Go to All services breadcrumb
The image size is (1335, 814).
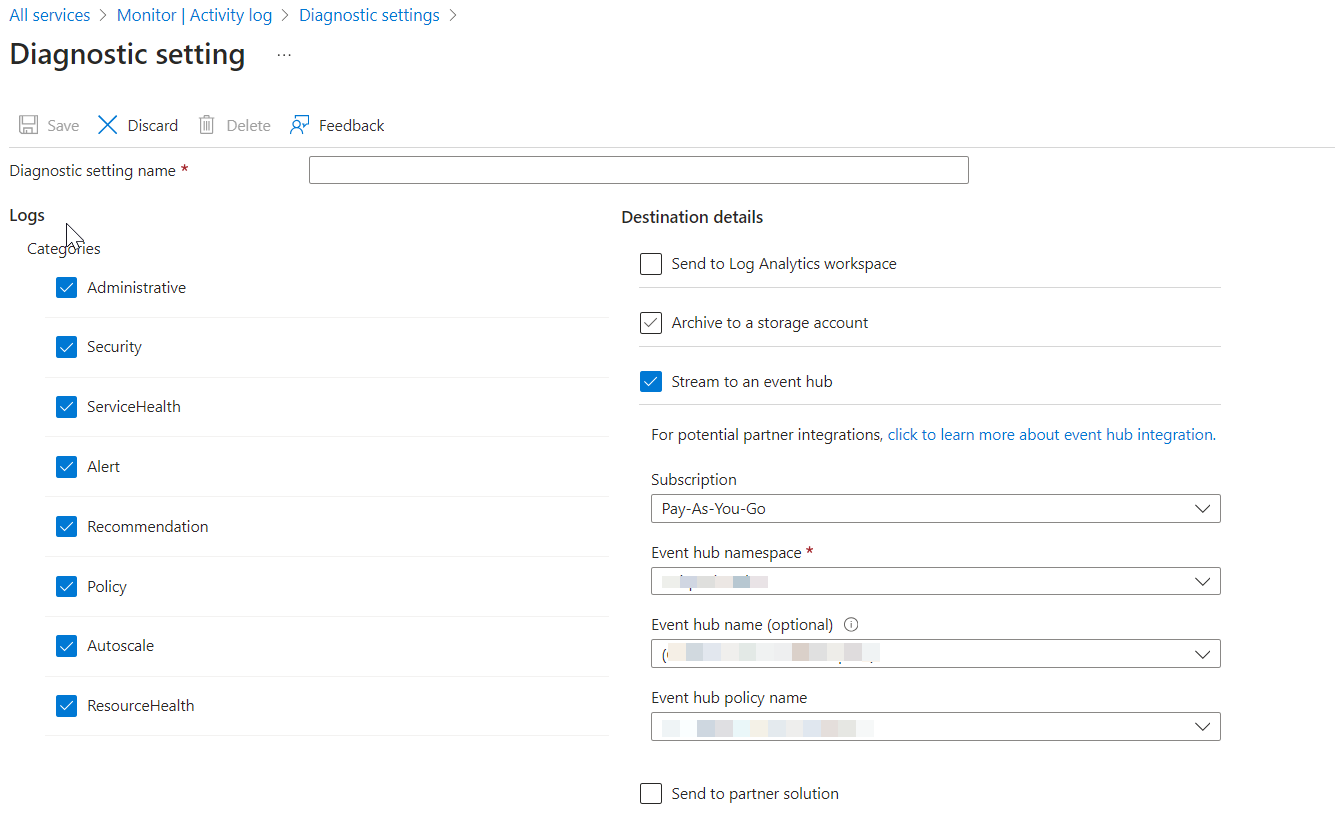[x=50, y=16]
